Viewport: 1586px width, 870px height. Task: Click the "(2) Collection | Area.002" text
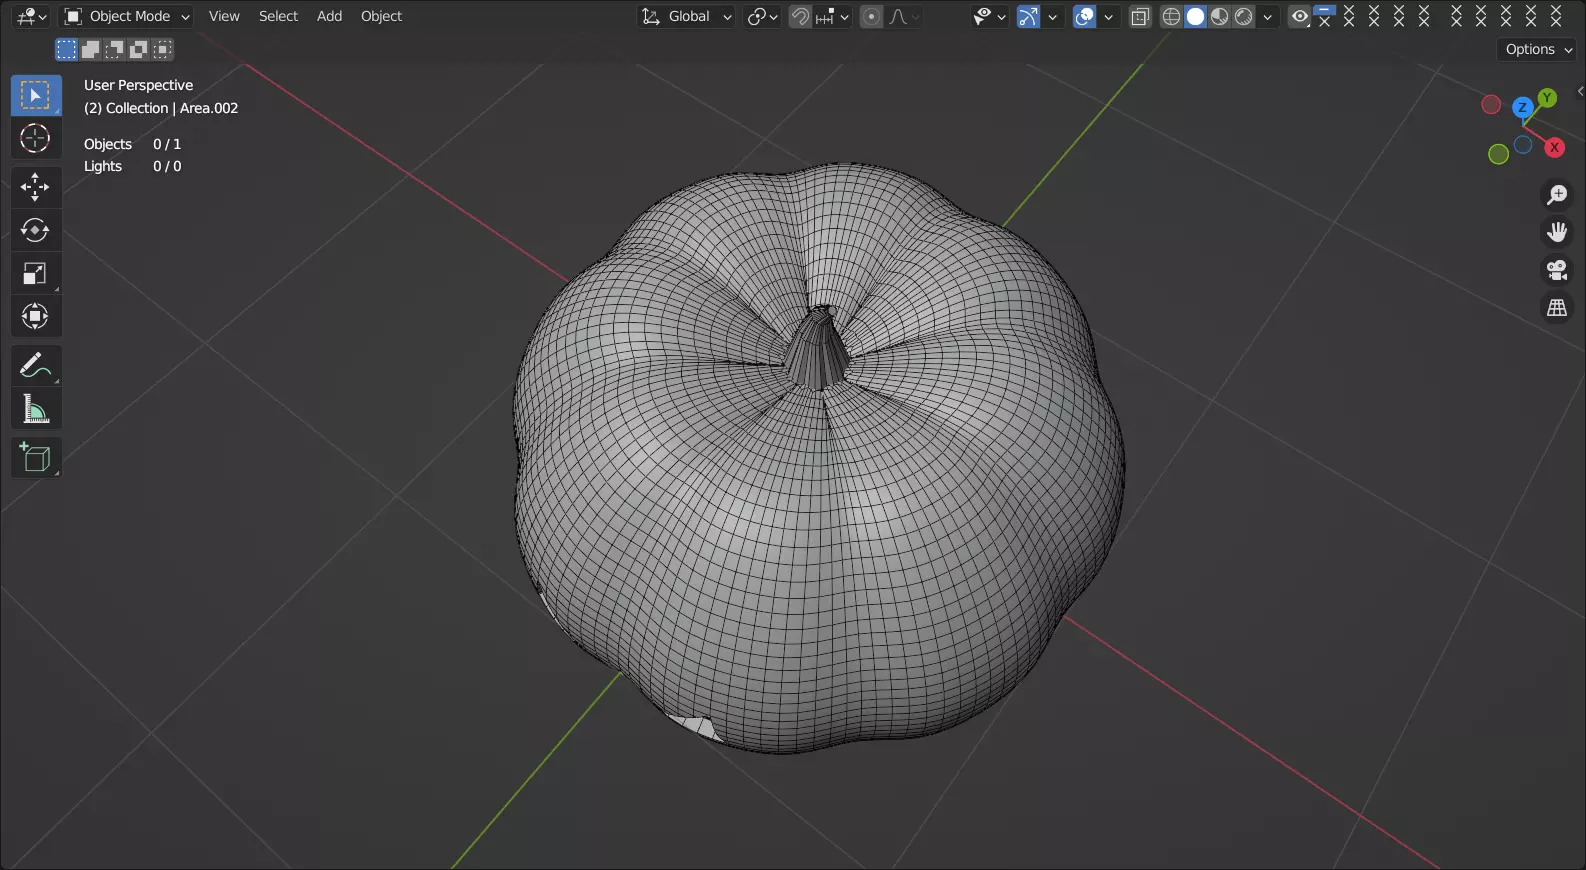(x=161, y=108)
